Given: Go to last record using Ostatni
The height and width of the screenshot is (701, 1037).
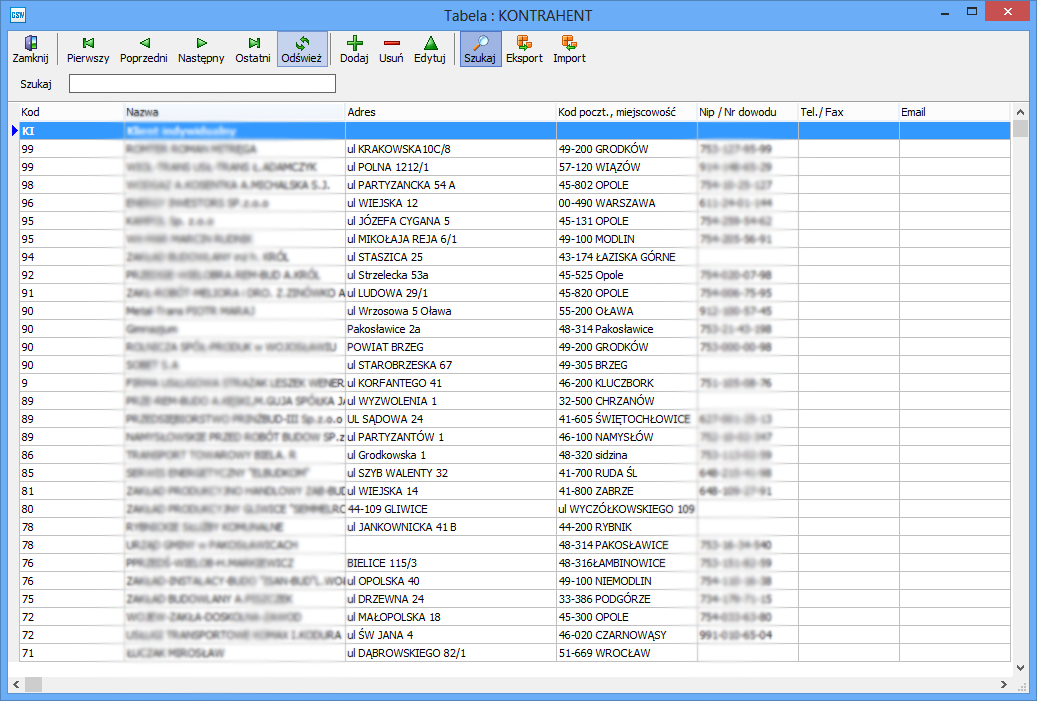Looking at the screenshot, I should pyautogui.click(x=253, y=49).
